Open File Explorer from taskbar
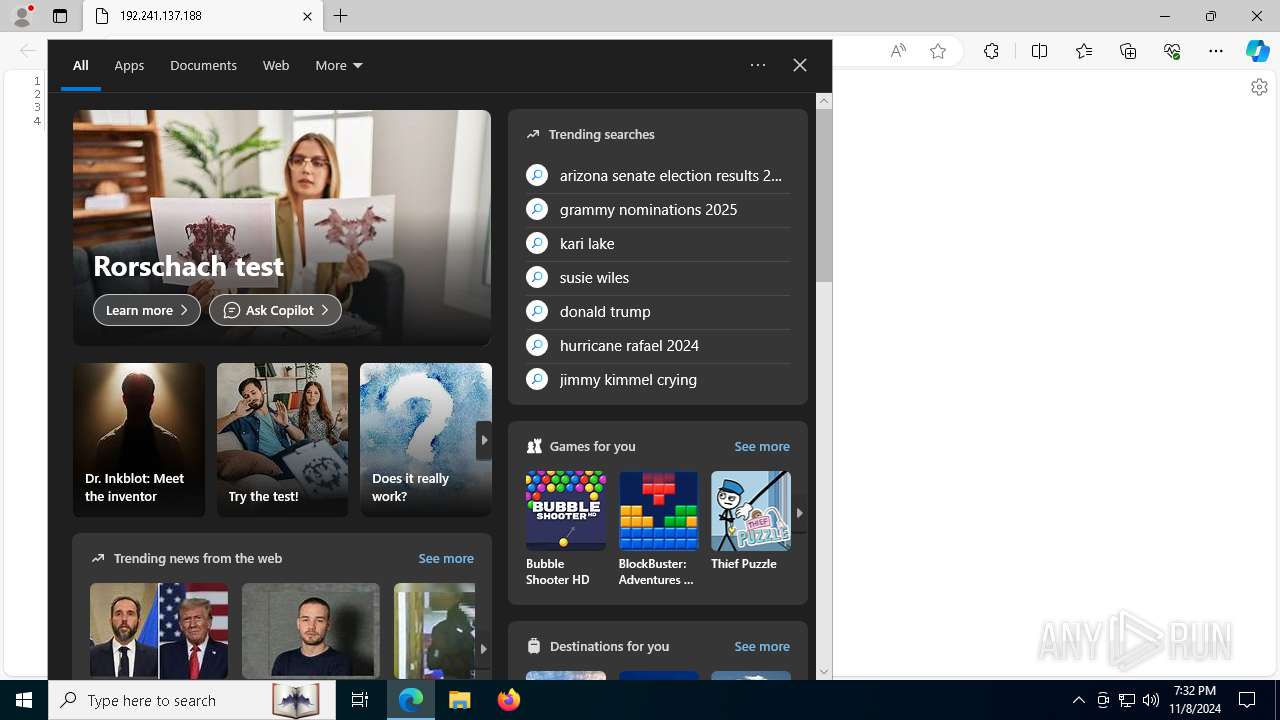1280x720 pixels. click(459, 700)
